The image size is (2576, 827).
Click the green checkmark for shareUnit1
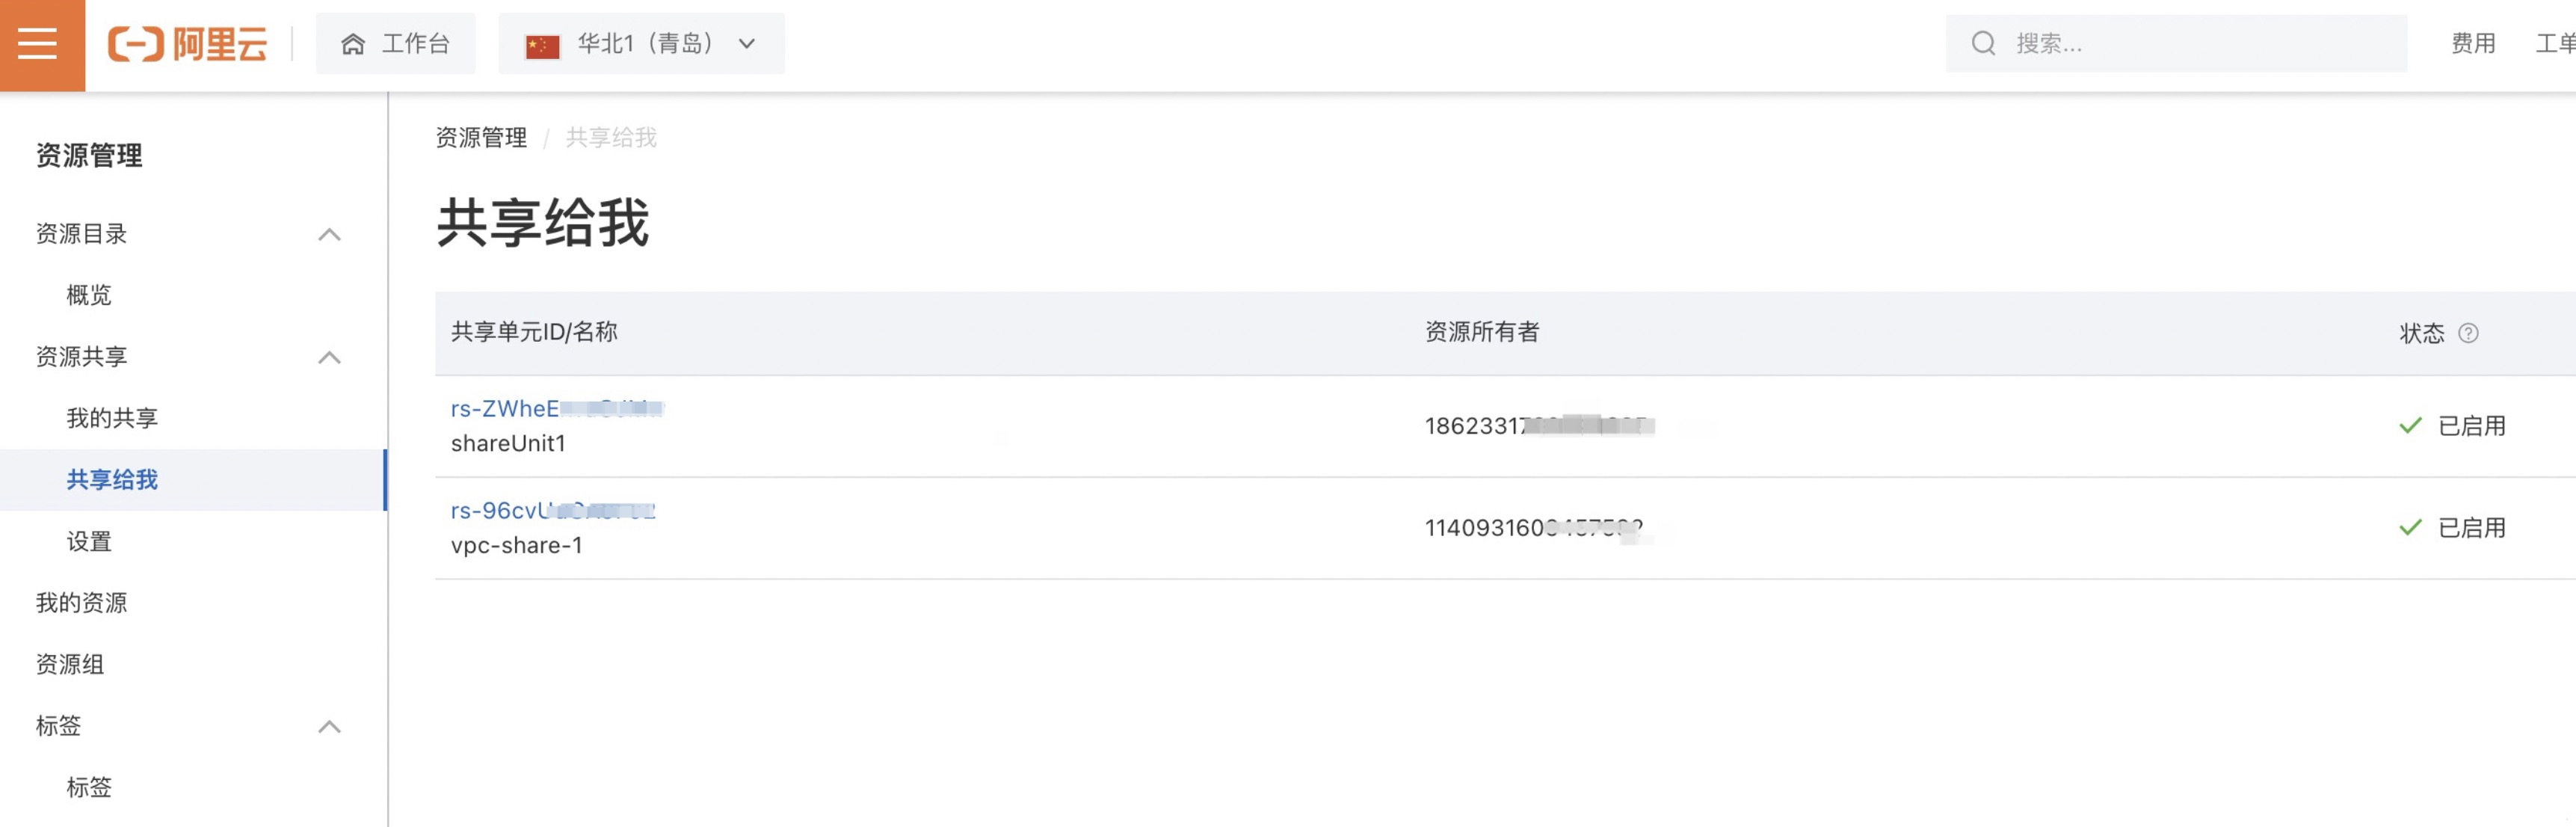[x=2410, y=426]
